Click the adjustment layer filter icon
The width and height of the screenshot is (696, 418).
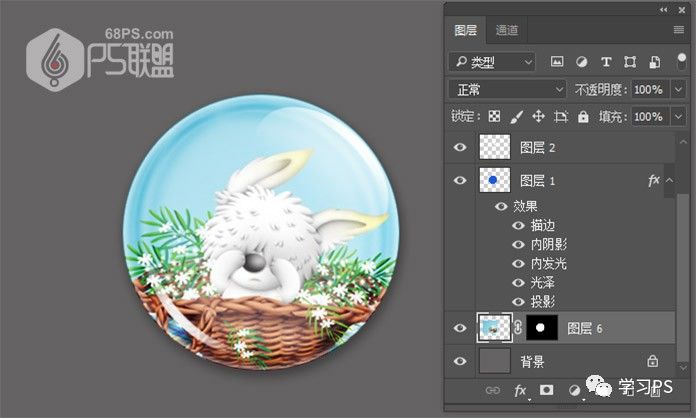tap(581, 62)
